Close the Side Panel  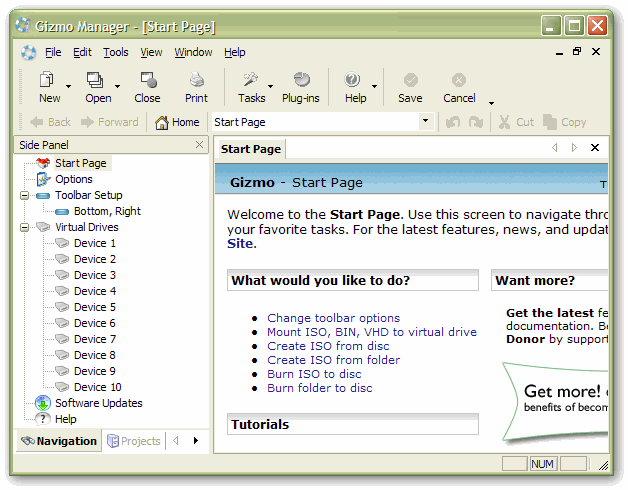pos(199,144)
